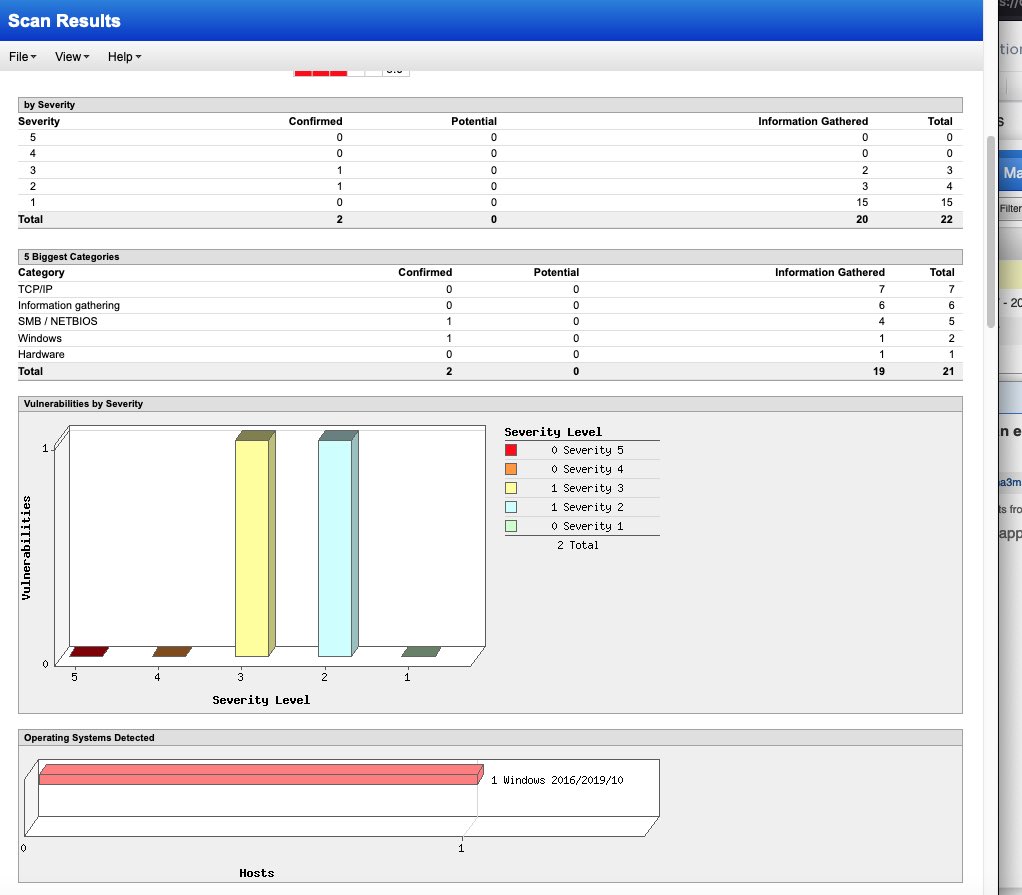
Task: Click 'Information Gathered' header in Categories table
Action: point(830,272)
